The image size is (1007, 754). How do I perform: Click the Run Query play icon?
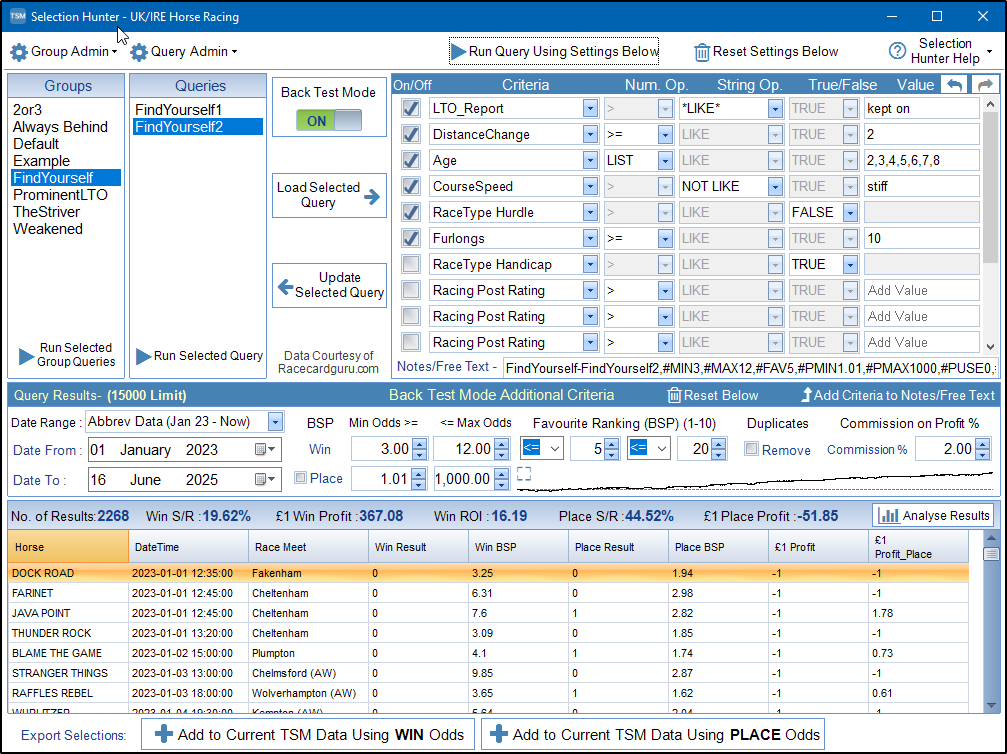[458, 52]
